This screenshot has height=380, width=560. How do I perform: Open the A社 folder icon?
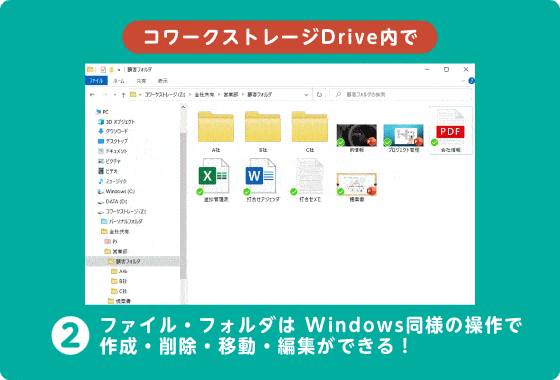coord(216,127)
